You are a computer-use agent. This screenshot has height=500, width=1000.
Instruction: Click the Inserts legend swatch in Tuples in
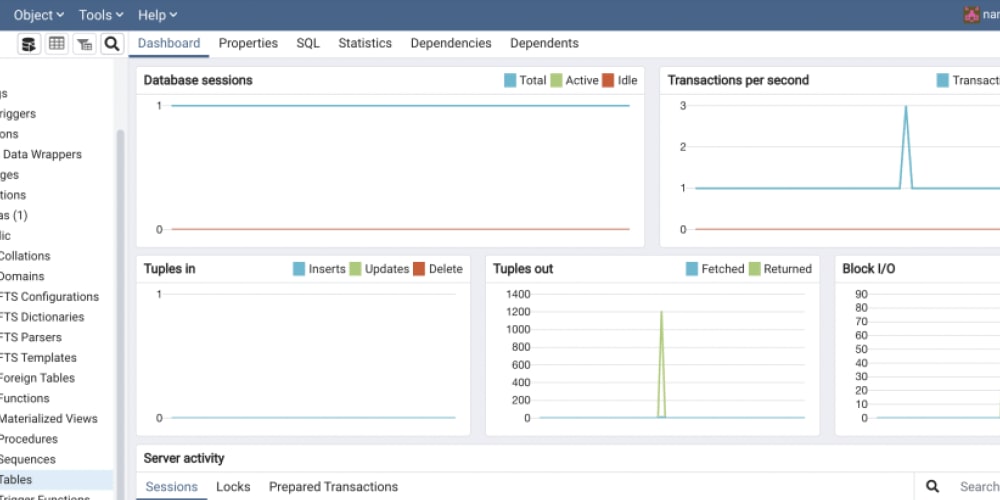click(299, 269)
